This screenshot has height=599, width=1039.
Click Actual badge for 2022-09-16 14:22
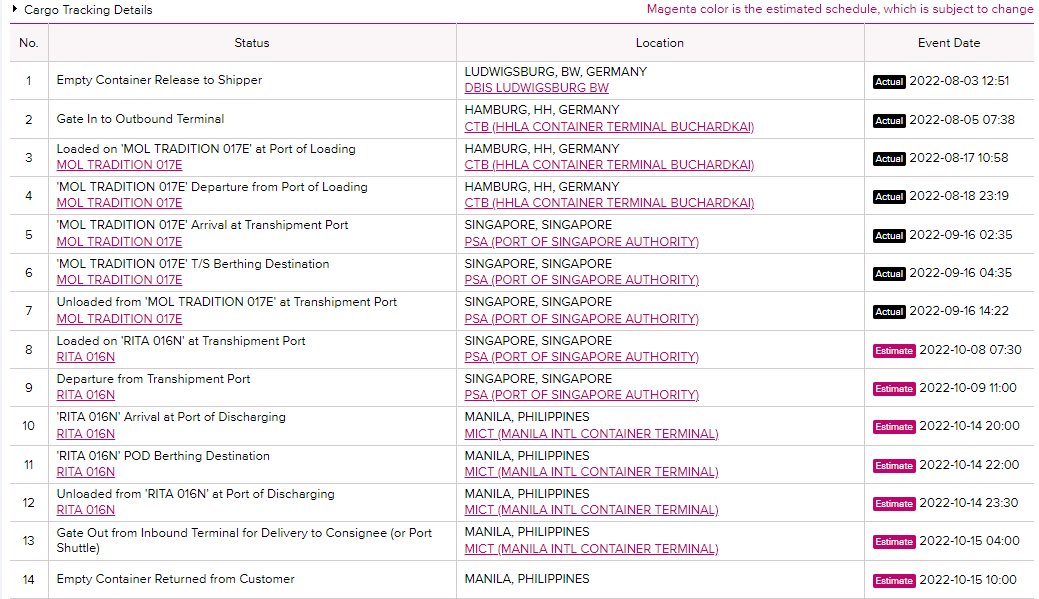(889, 311)
